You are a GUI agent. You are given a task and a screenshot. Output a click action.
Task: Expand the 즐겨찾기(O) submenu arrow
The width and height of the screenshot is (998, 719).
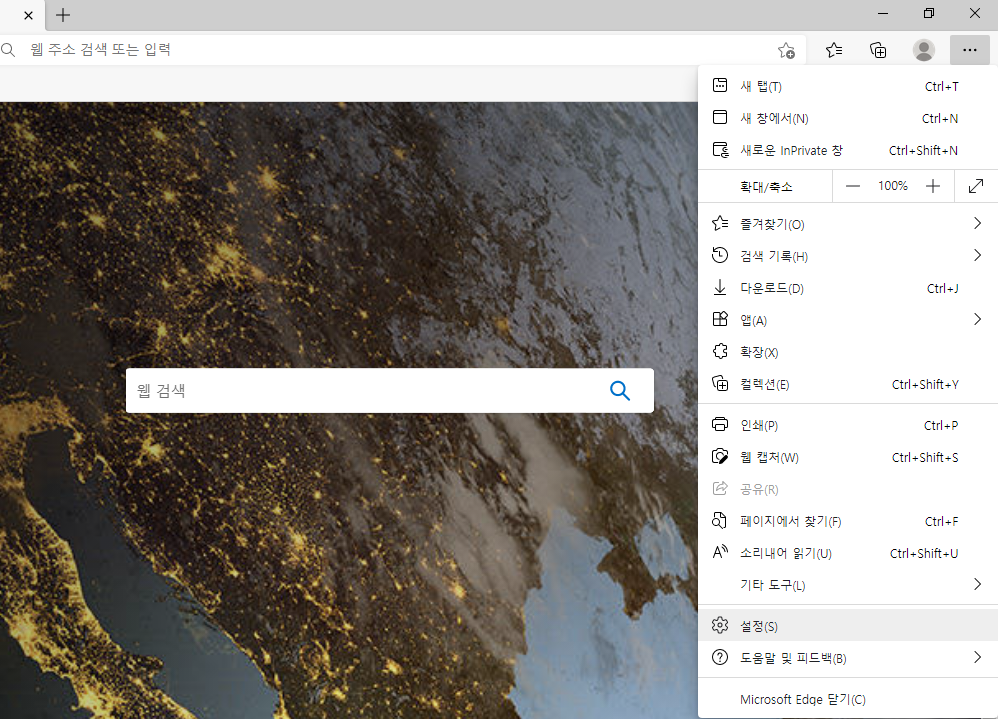point(978,223)
